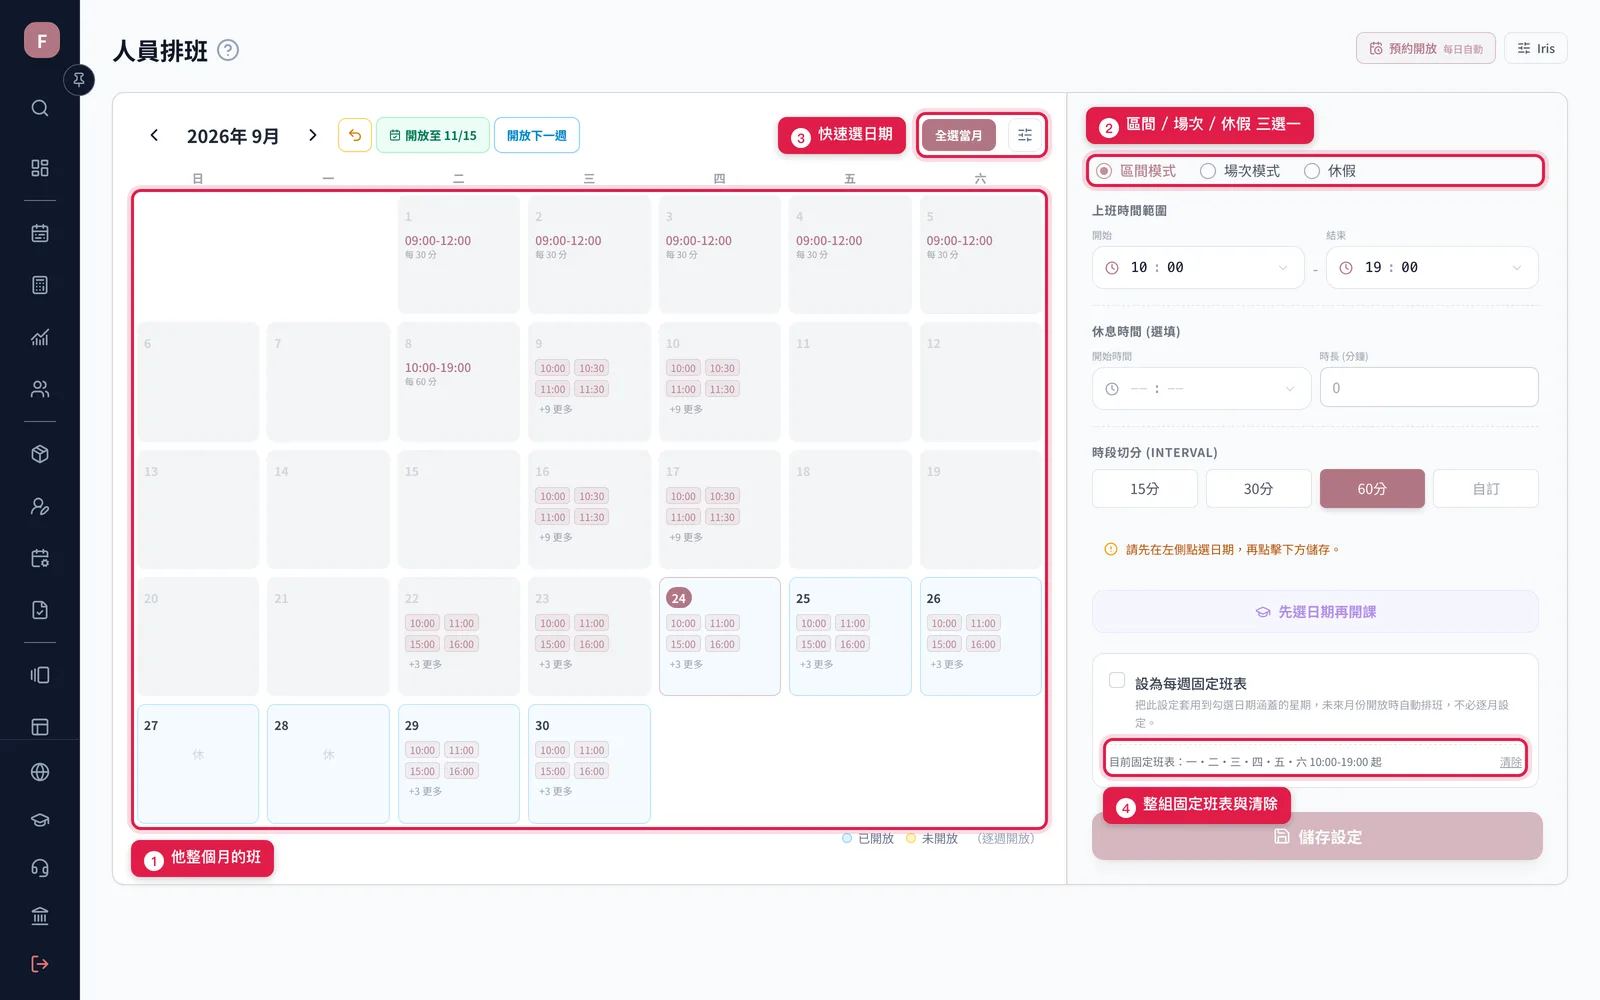
Task: Open the Iris user menu
Action: click(x=1536, y=48)
